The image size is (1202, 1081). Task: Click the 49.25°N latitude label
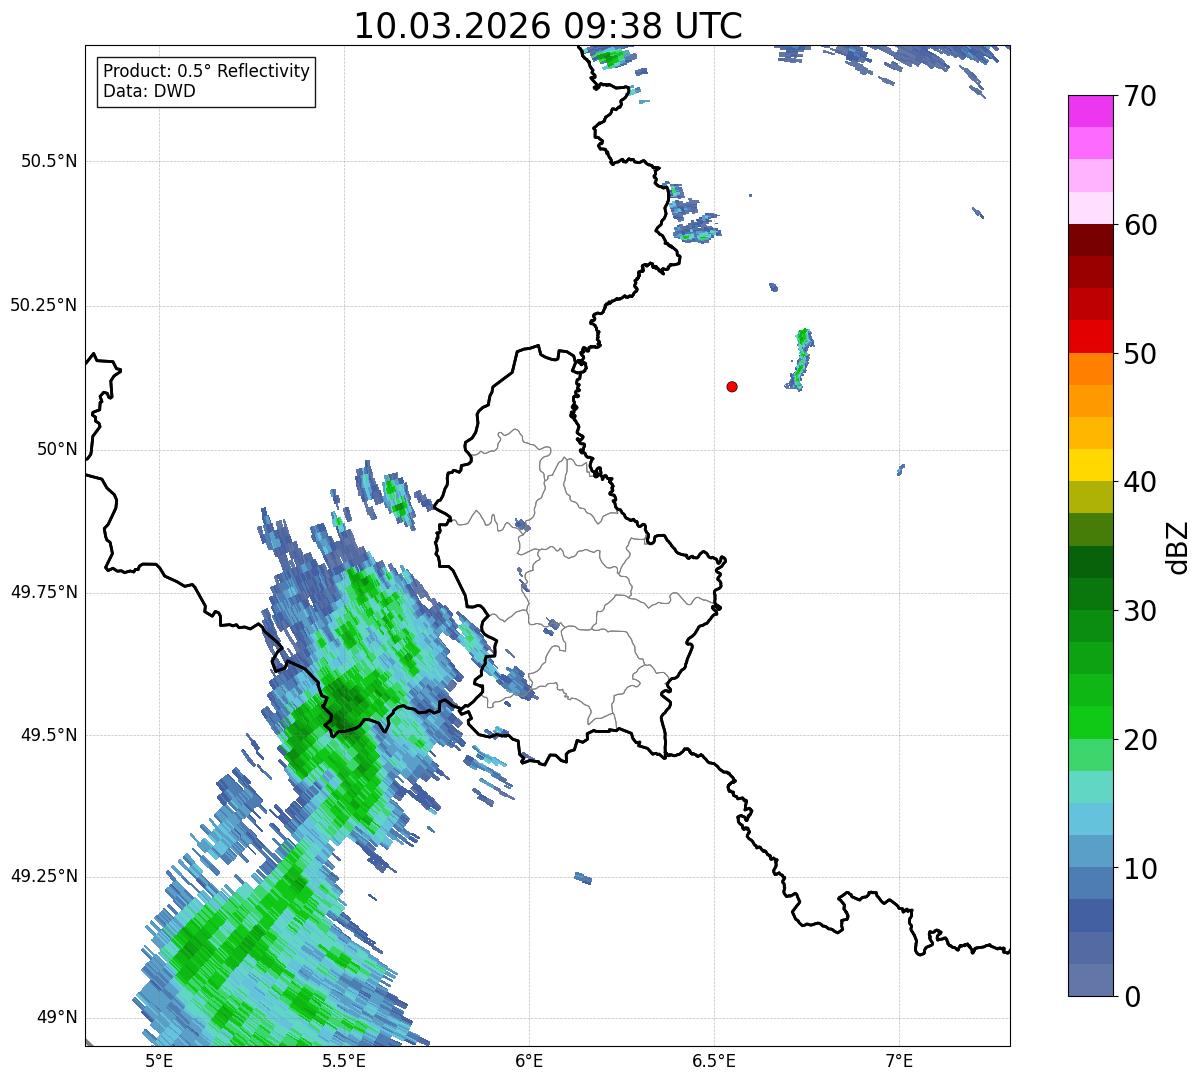(x=44, y=876)
